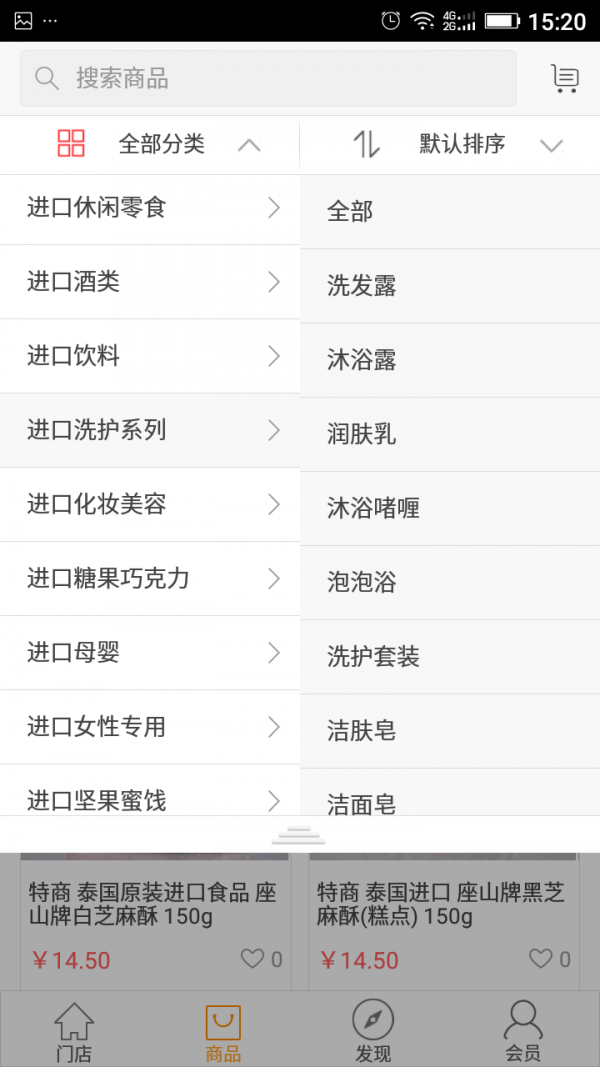Open the shopping cart icon
The image size is (600, 1067).
pos(565,79)
